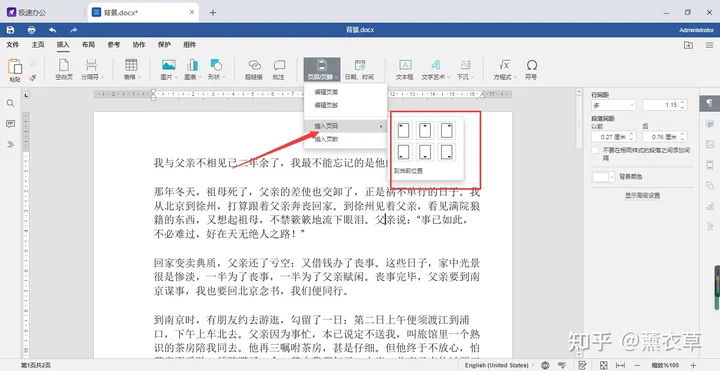This screenshot has width=720, height=371.
Task: Check 'Don't add interval between same-style paragraphs'
Action: click(595, 150)
